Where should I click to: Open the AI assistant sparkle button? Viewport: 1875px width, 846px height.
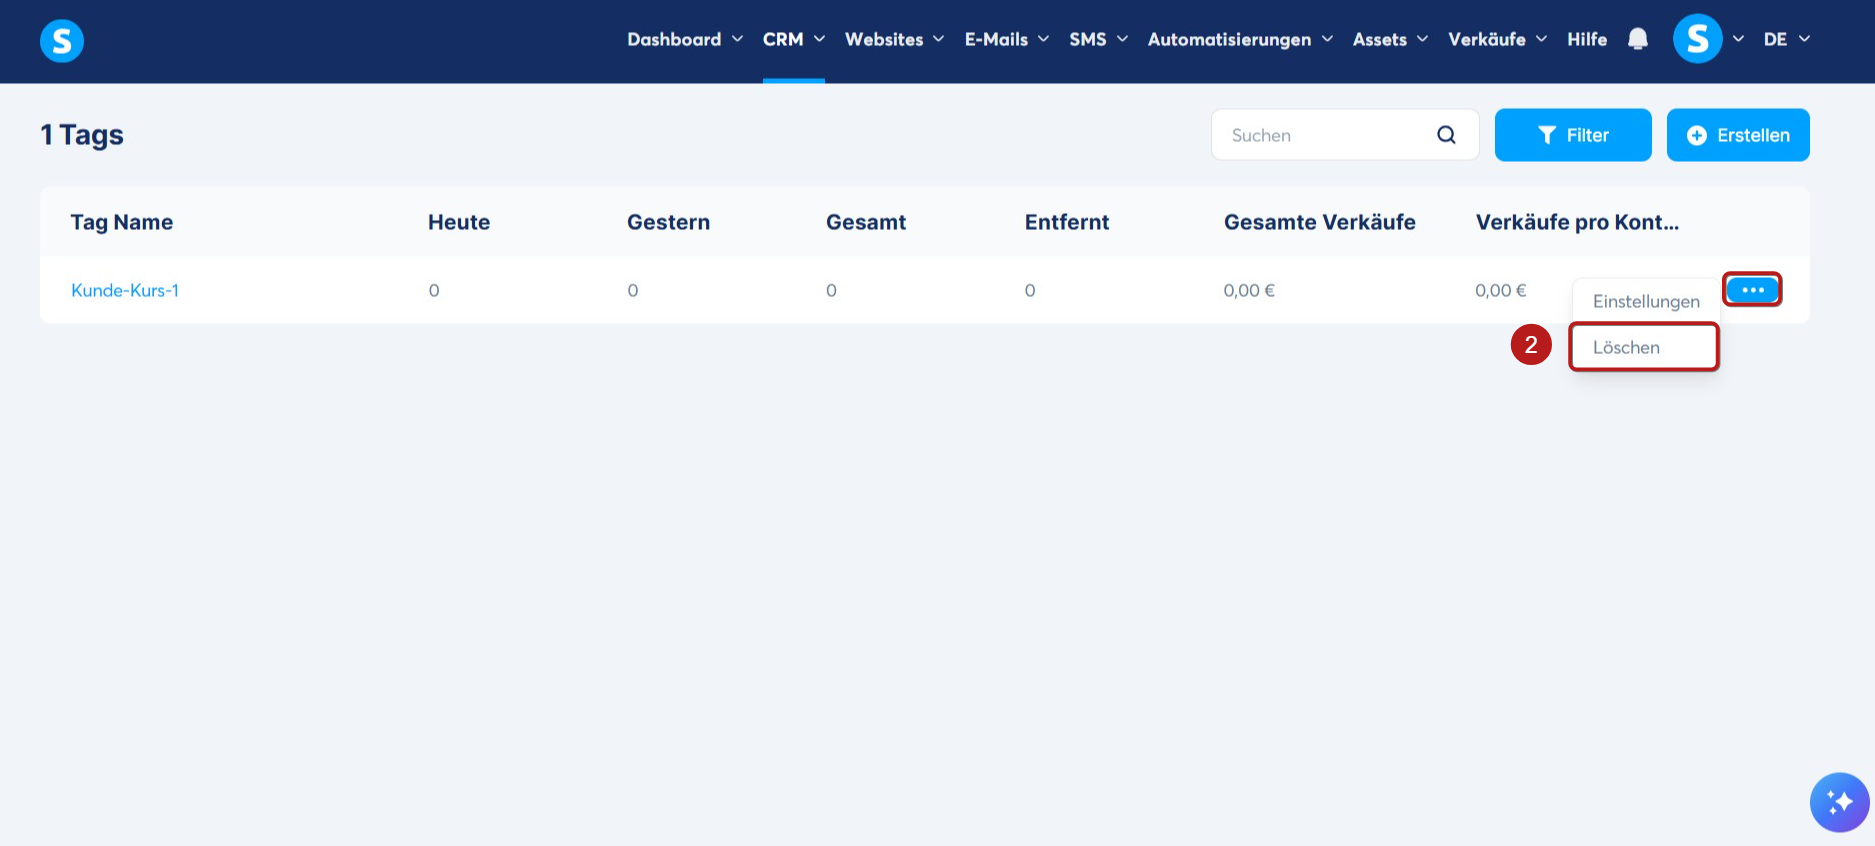1839,802
